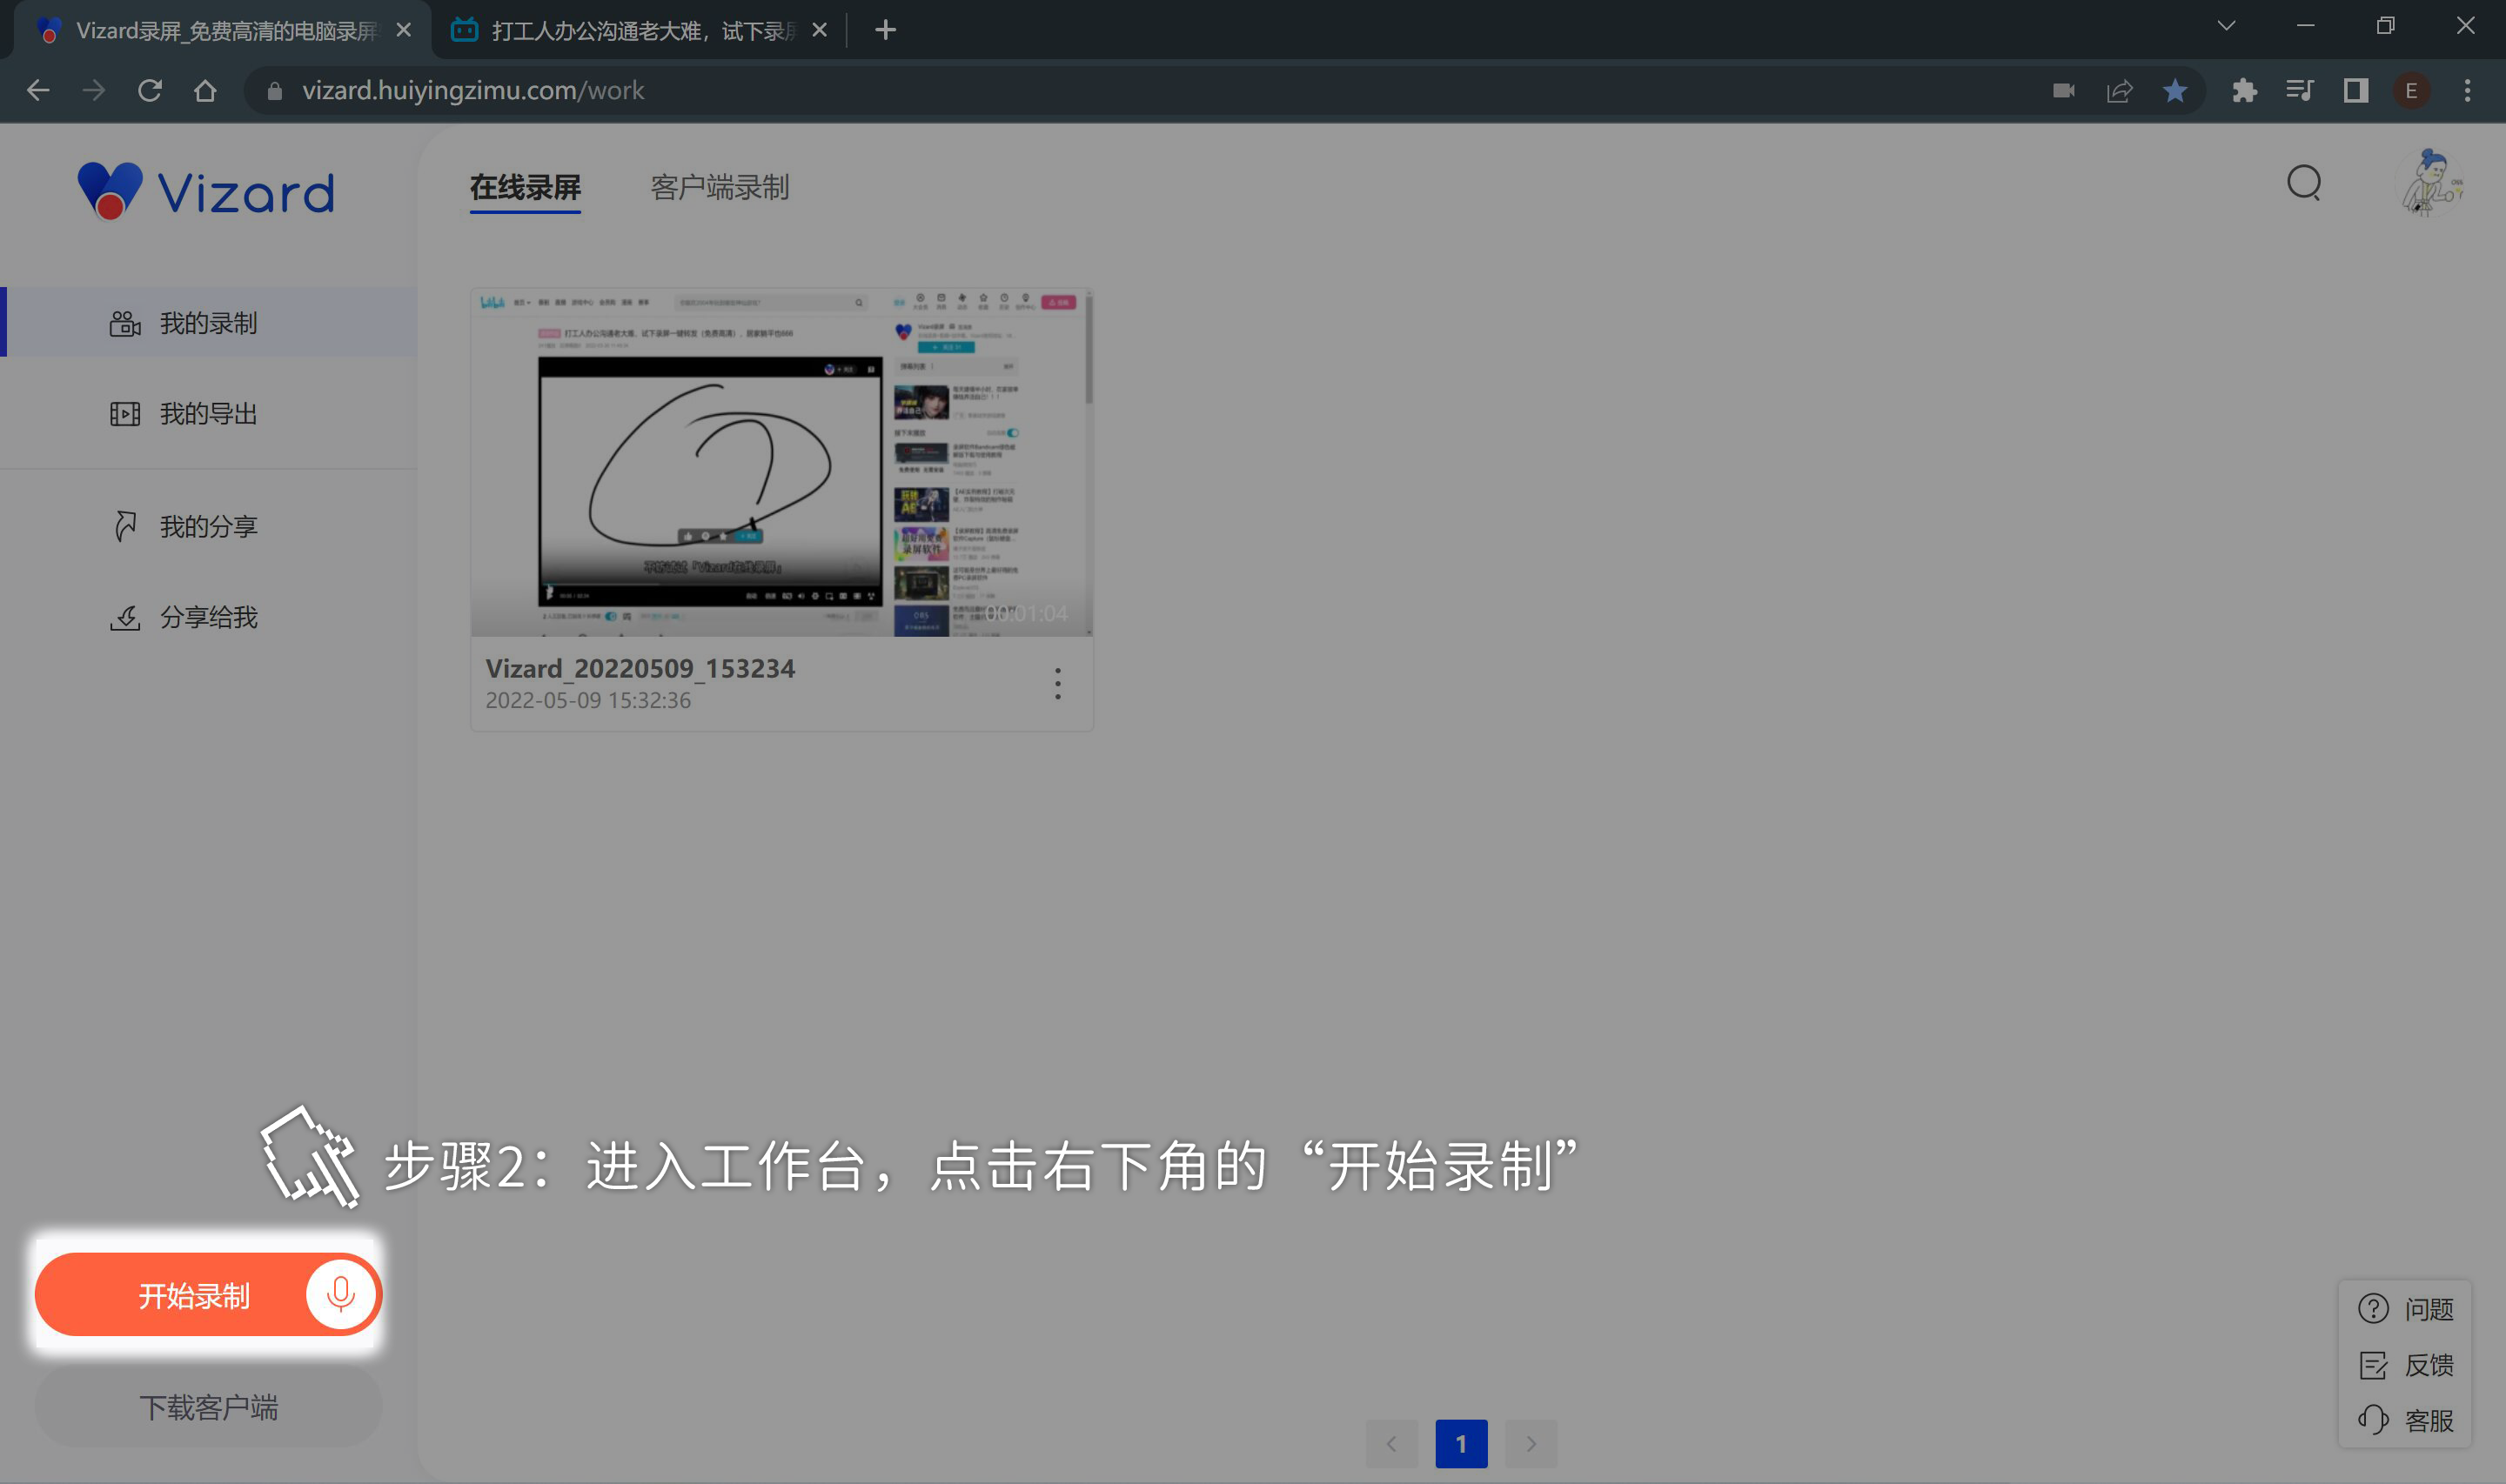This screenshot has width=2506, height=1484.
Task: Click the 下载客户端 button
Action: [x=208, y=1407]
